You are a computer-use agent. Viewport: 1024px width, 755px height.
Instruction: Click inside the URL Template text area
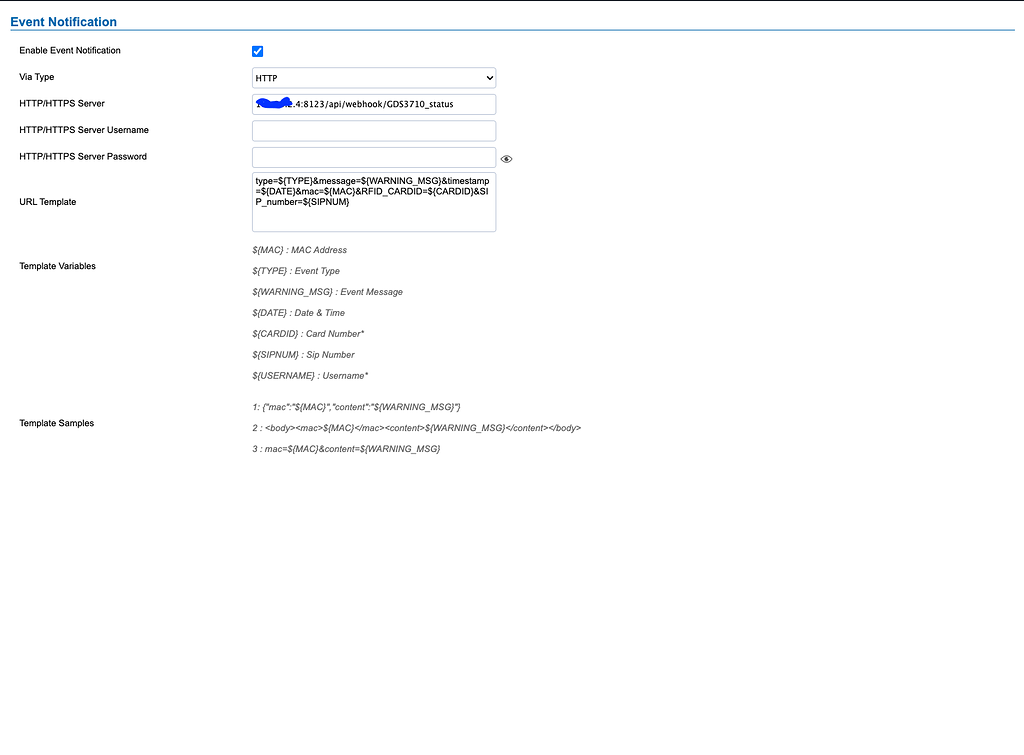pyautogui.click(x=373, y=200)
